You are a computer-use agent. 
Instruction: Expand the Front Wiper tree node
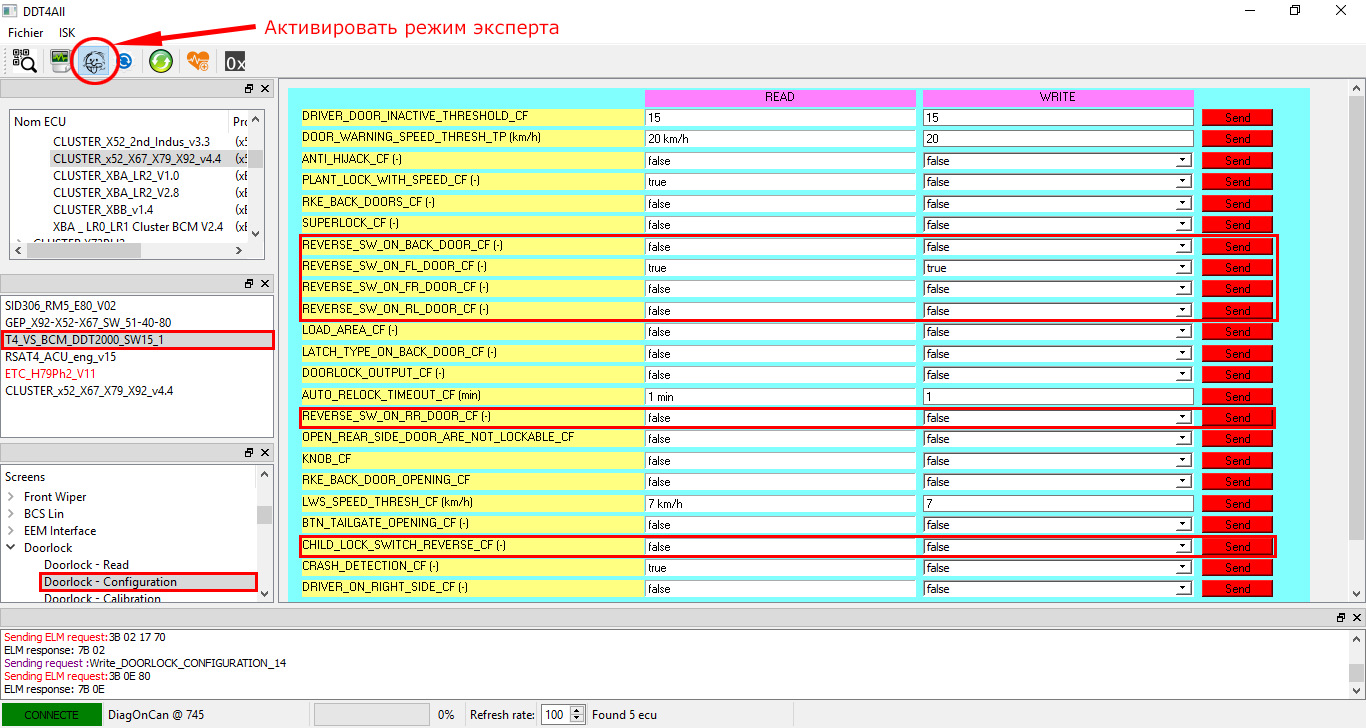[11, 497]
